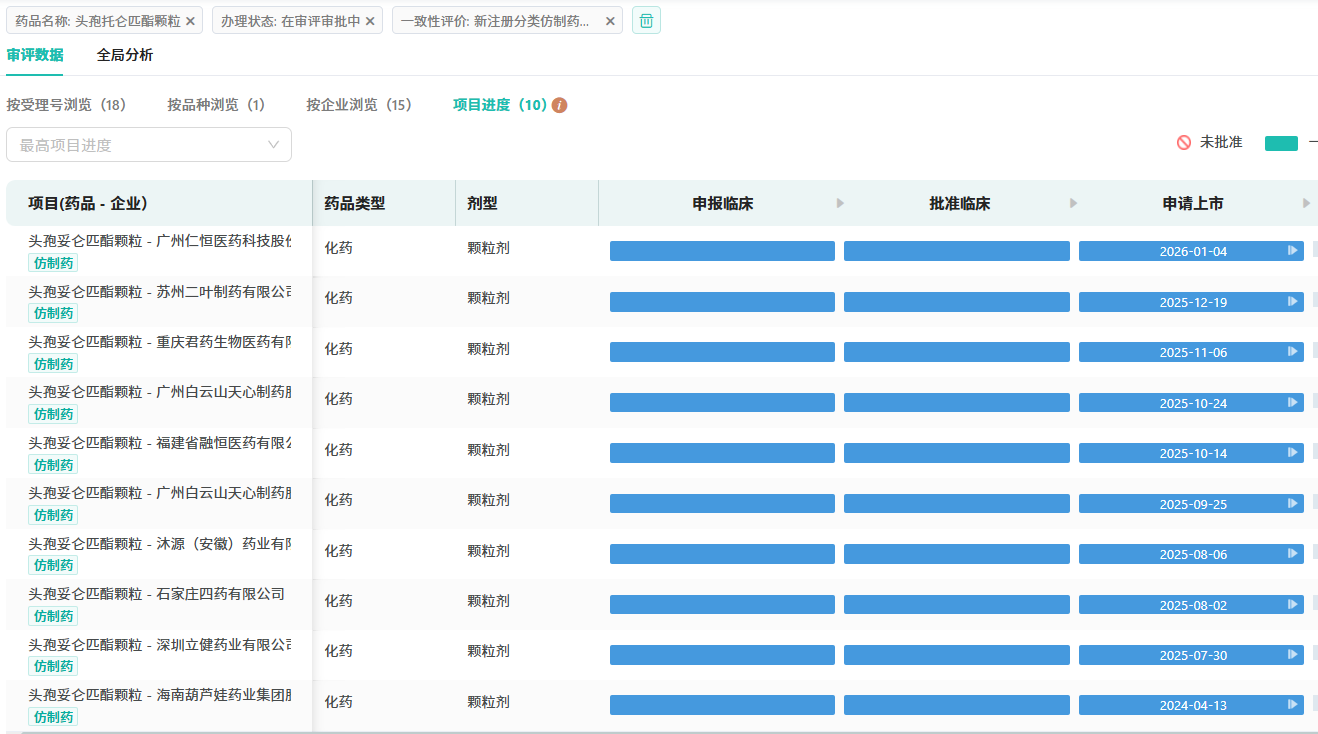Remove the 药品名称 头孢托仑匹酯颗粒 filter tag
This screenshot has height=734, width=1318.
coord(191,21)
